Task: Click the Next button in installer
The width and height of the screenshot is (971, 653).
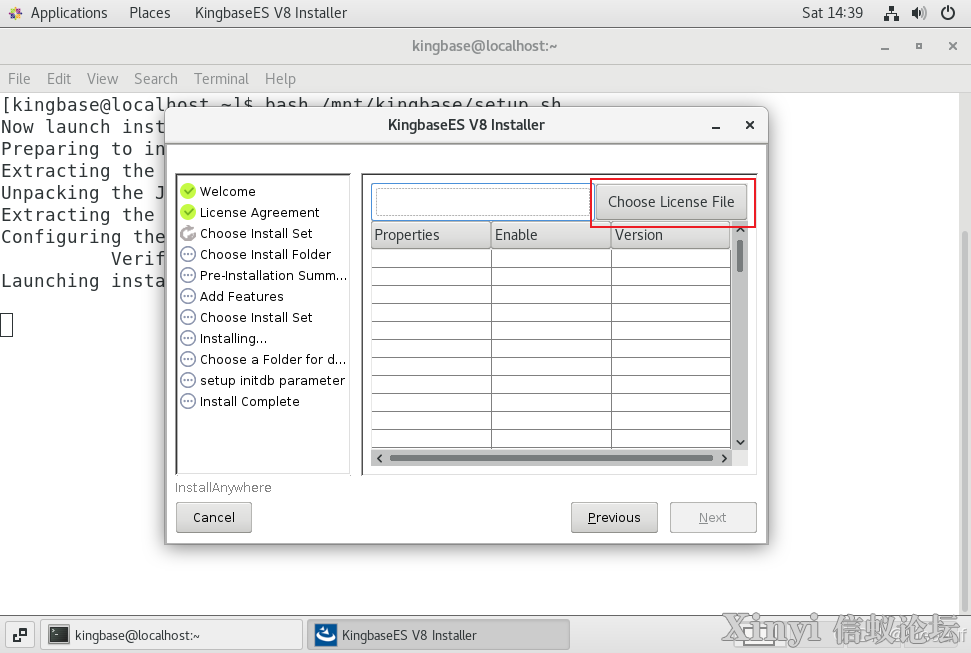Action: (x=713, y=517)
